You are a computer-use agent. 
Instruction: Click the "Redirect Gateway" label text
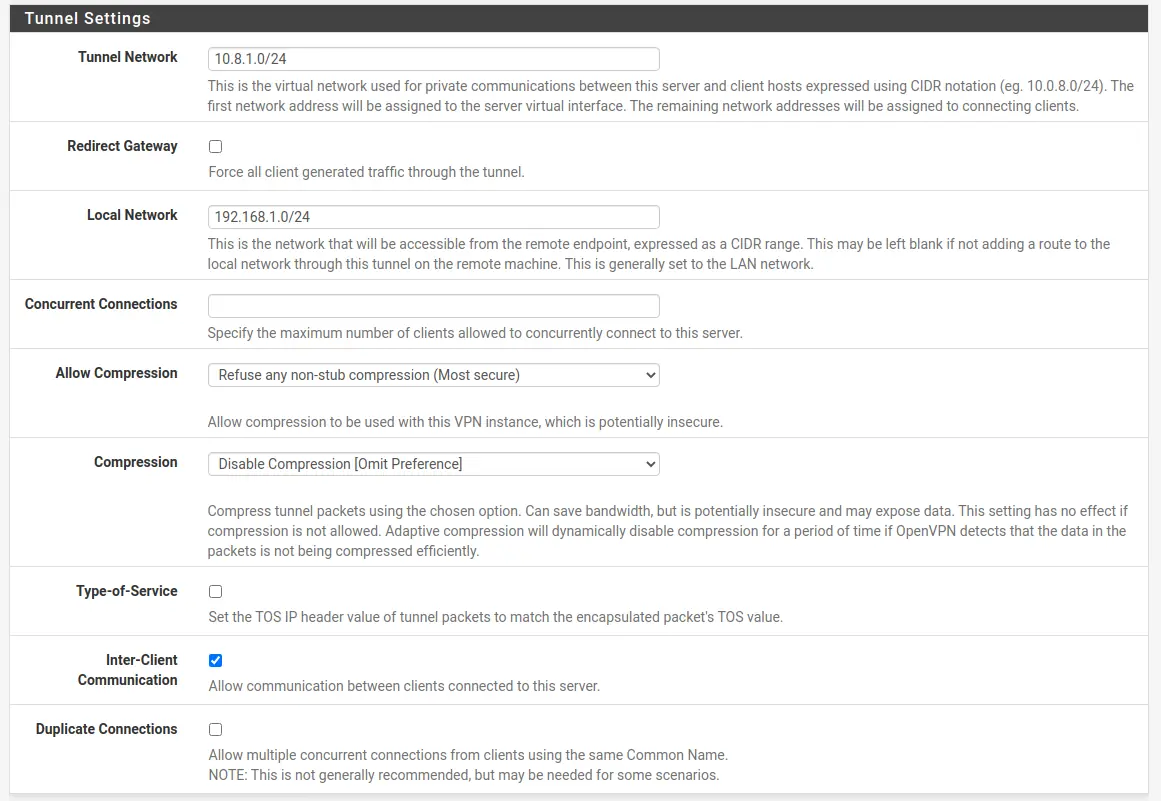tap(122, 146)
